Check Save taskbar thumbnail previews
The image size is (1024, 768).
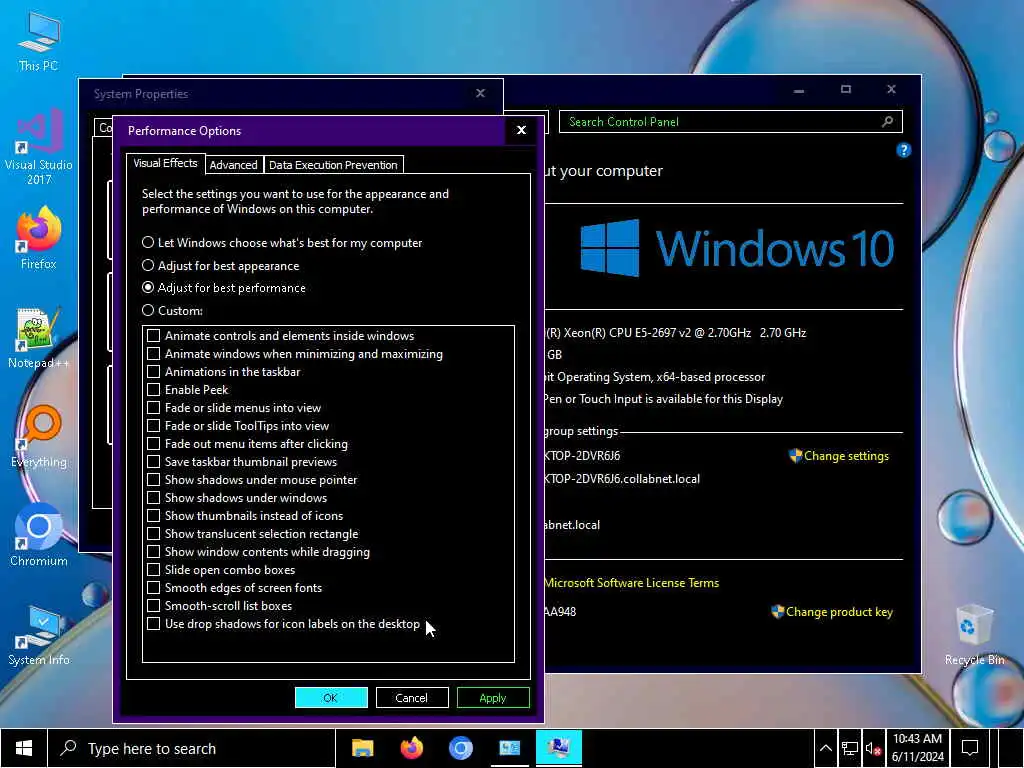[153, 462]
